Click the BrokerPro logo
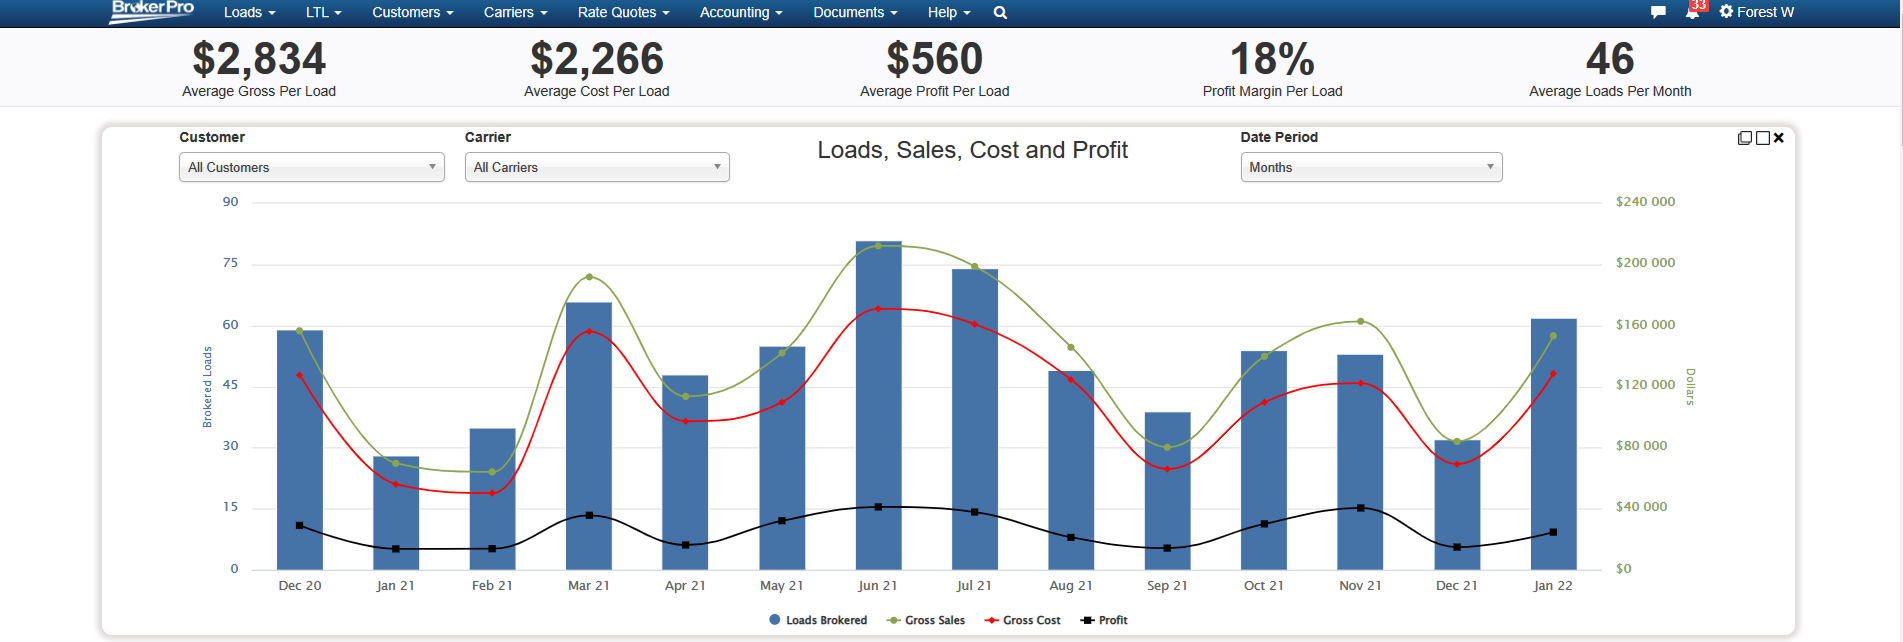Screen dimensions: 1903x642 152,11
